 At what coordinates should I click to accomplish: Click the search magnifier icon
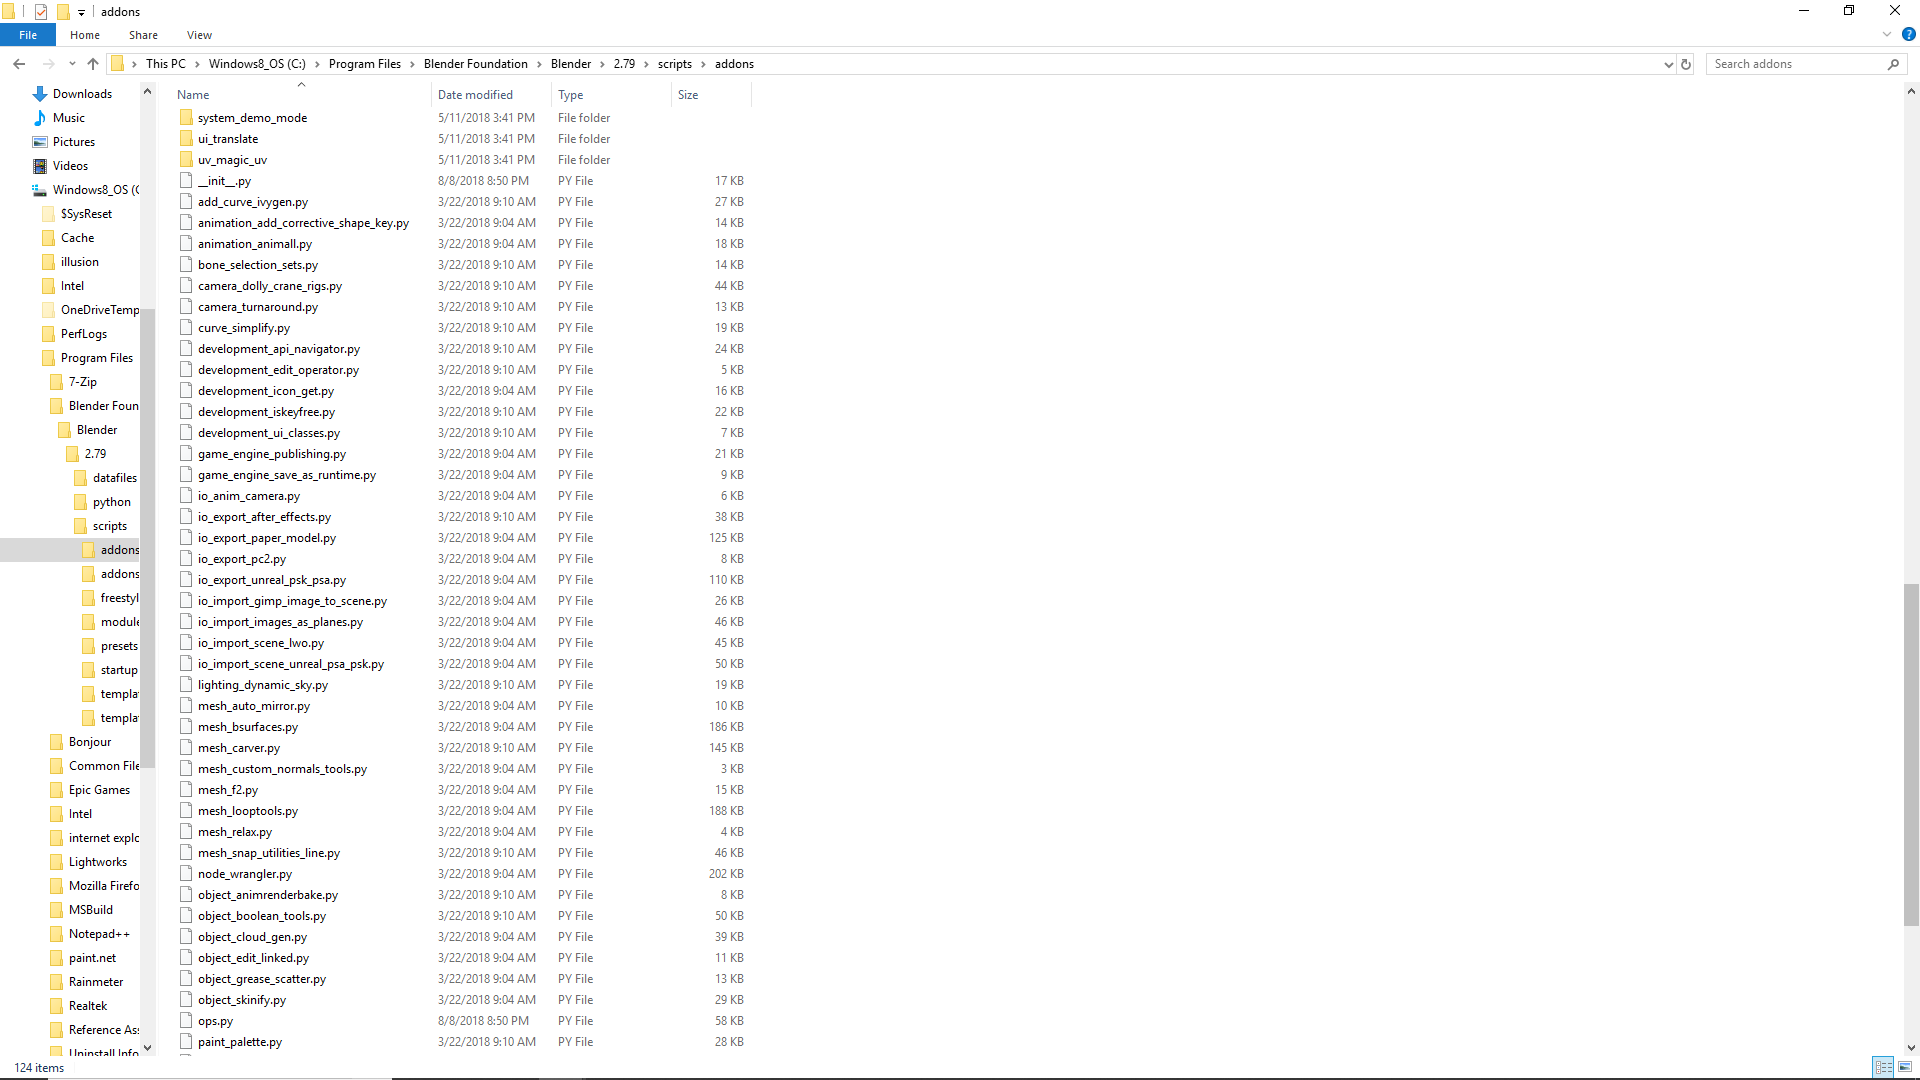[1893, 64]
